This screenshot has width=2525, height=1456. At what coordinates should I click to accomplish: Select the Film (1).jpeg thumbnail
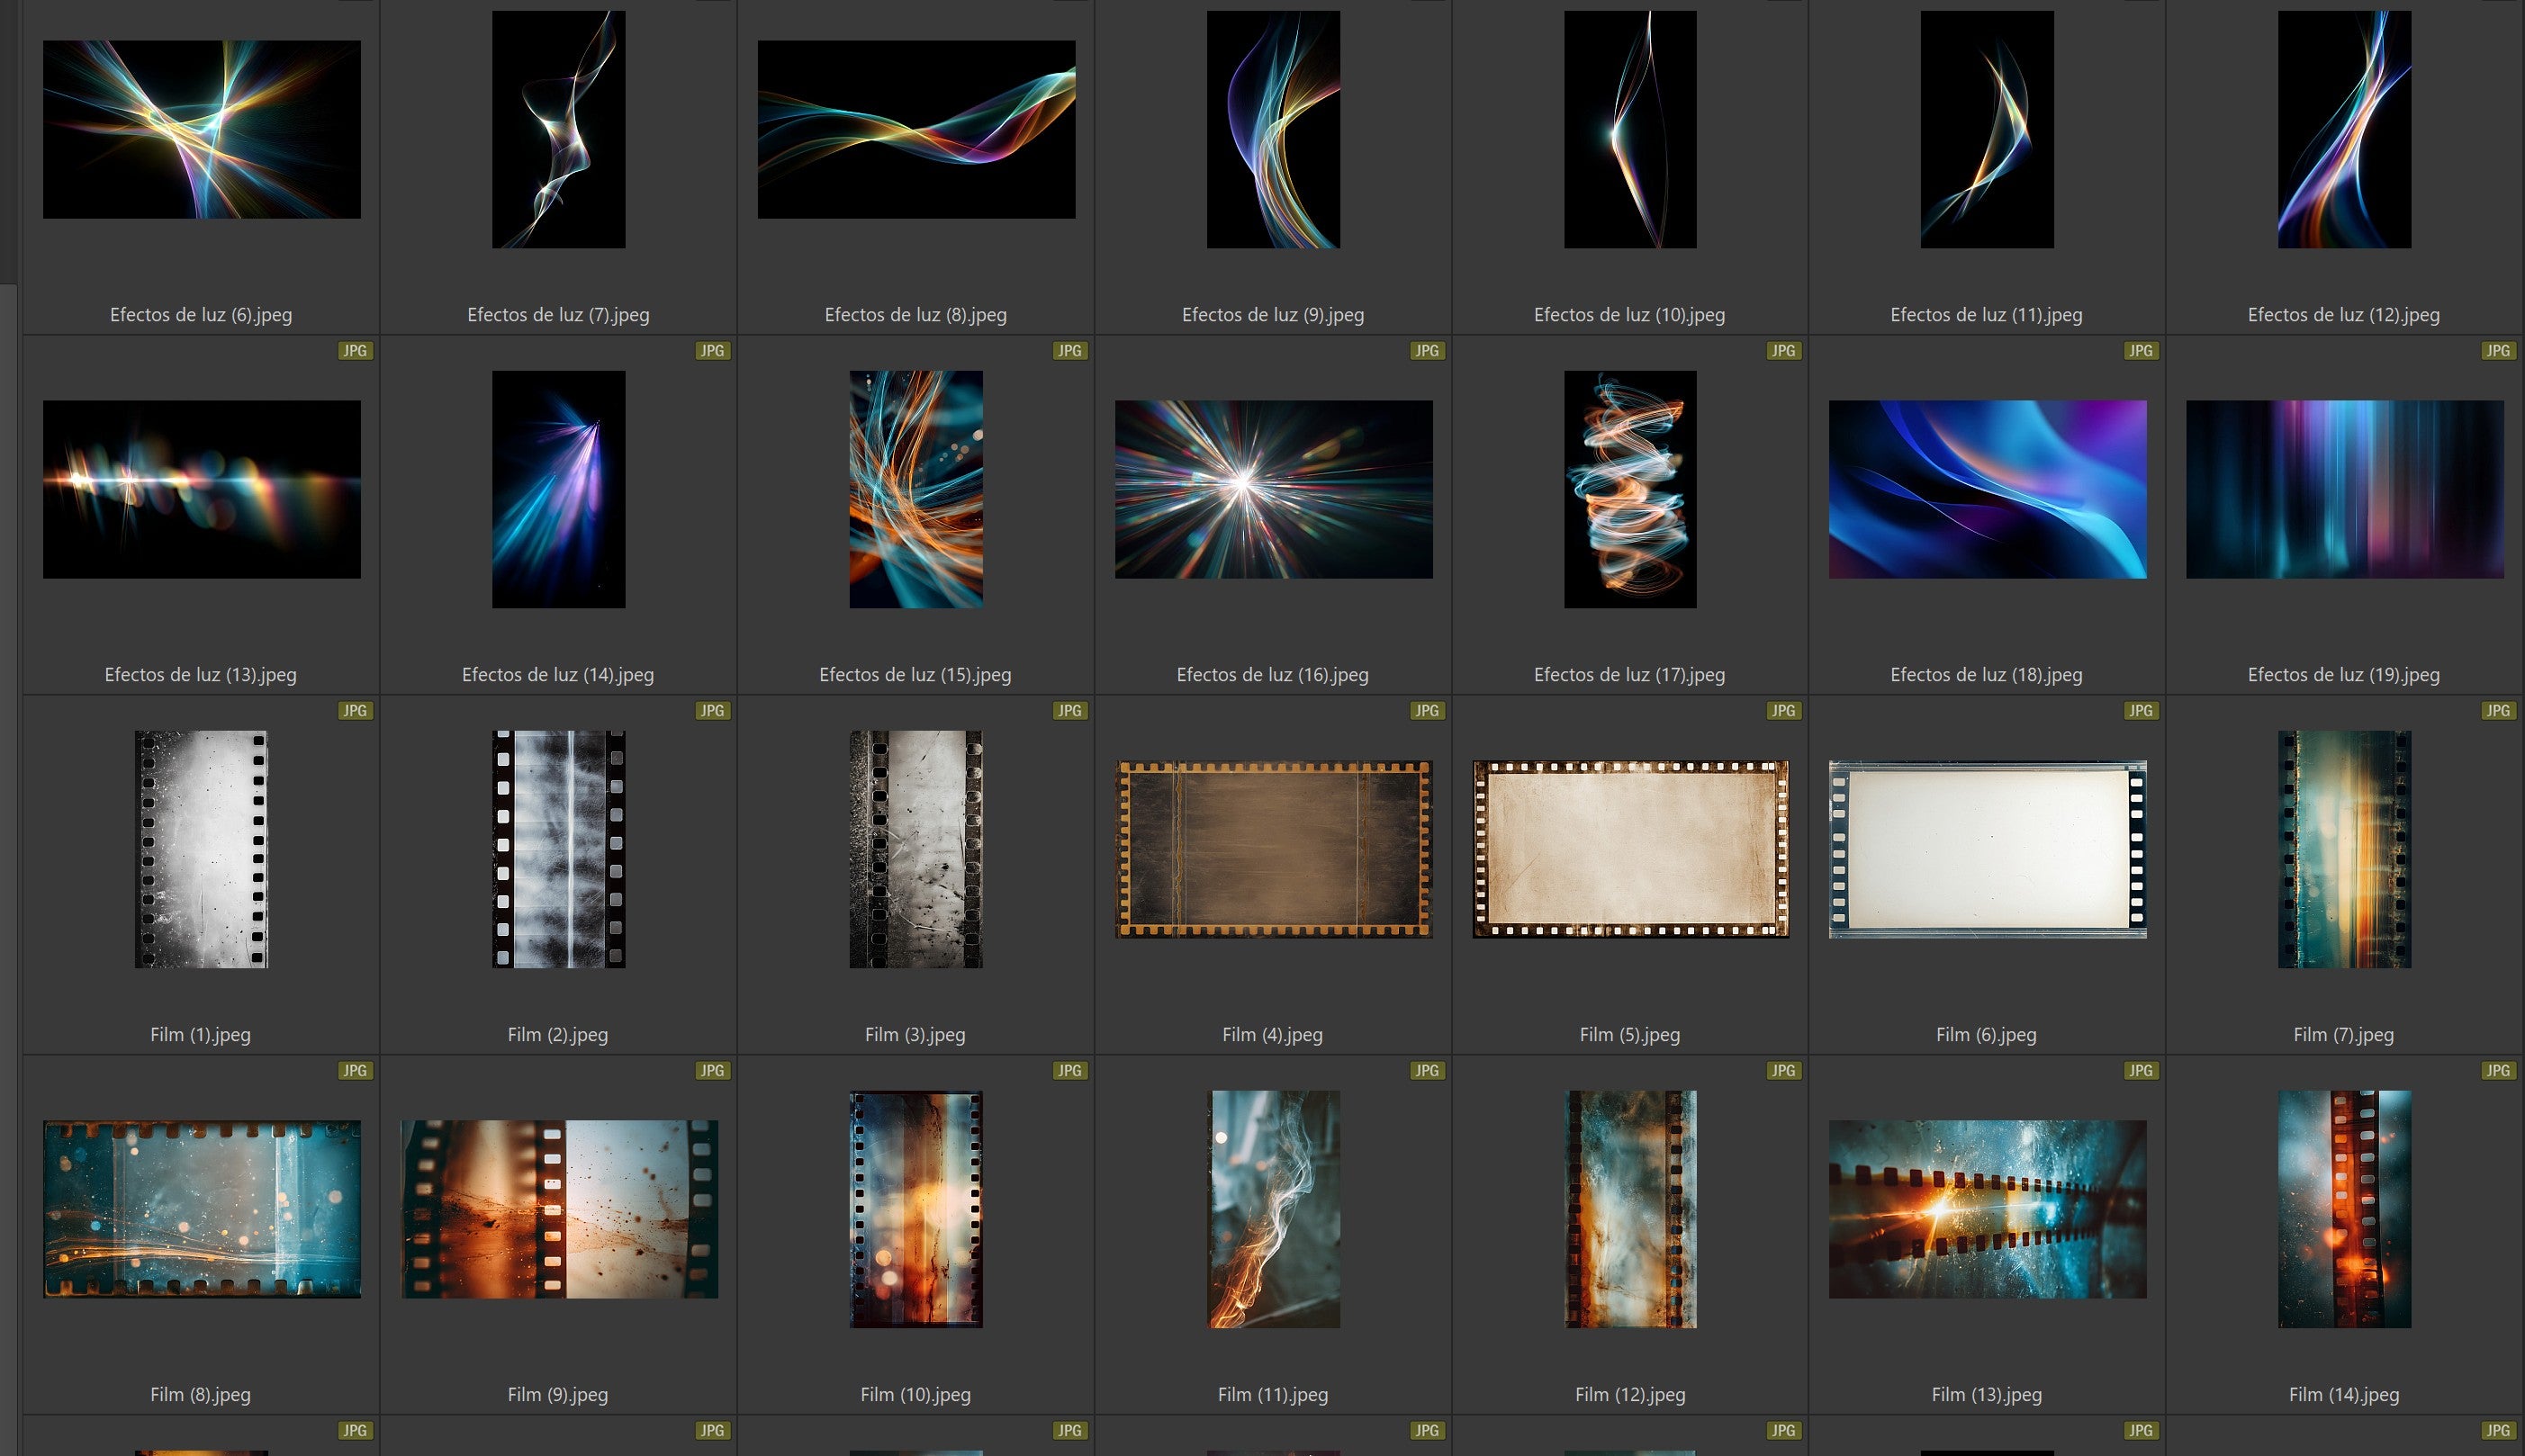coord(201,849)
